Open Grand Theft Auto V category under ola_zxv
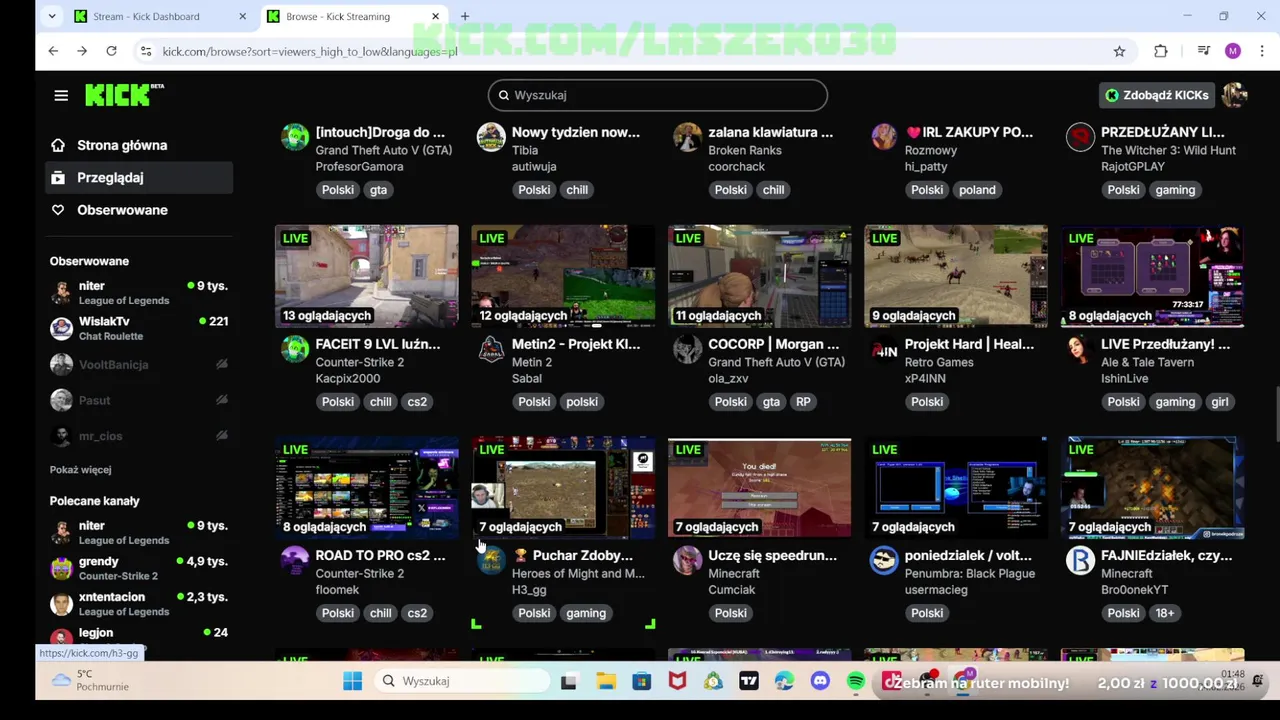1280x720 pixels. pos(776,362)
